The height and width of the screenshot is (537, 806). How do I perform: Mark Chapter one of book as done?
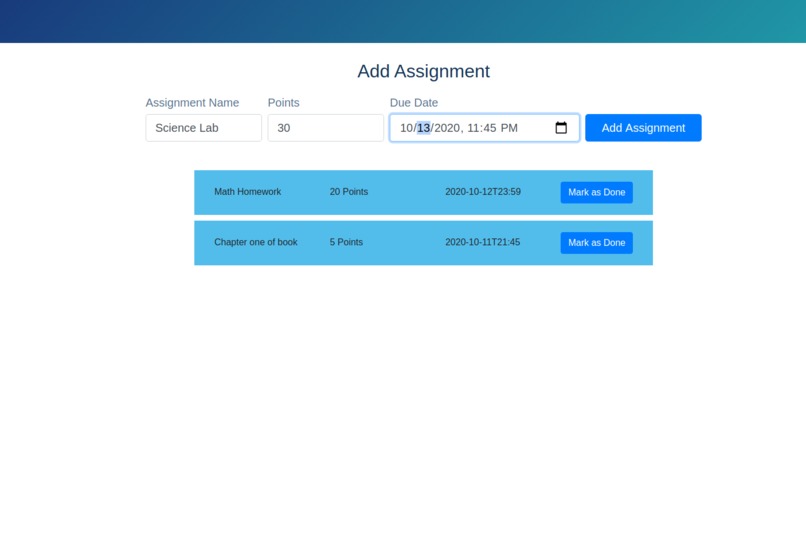click(596, 243)
